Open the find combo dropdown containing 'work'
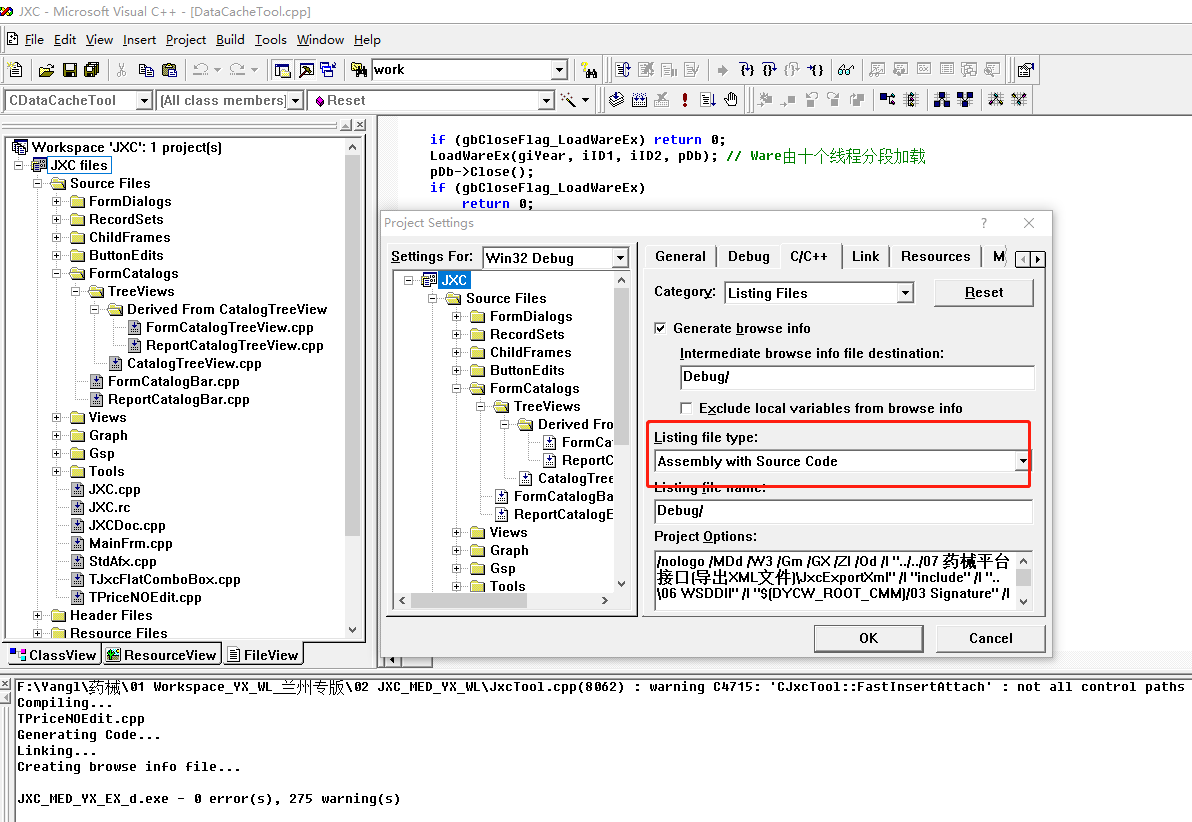 [560, 70]
